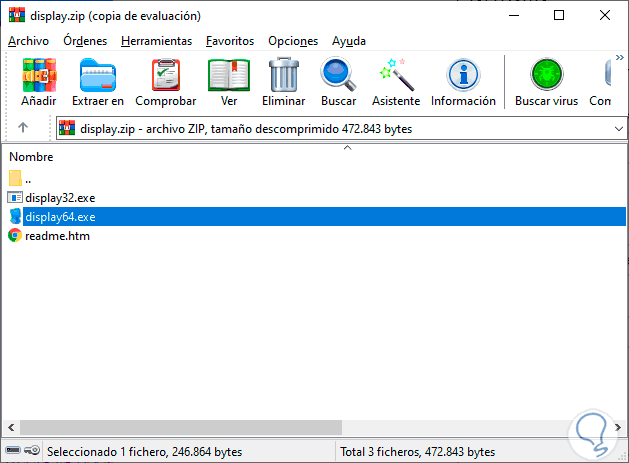Click the Añadir toolbar icon
This screenshot has height=463, width=629.
39,75
